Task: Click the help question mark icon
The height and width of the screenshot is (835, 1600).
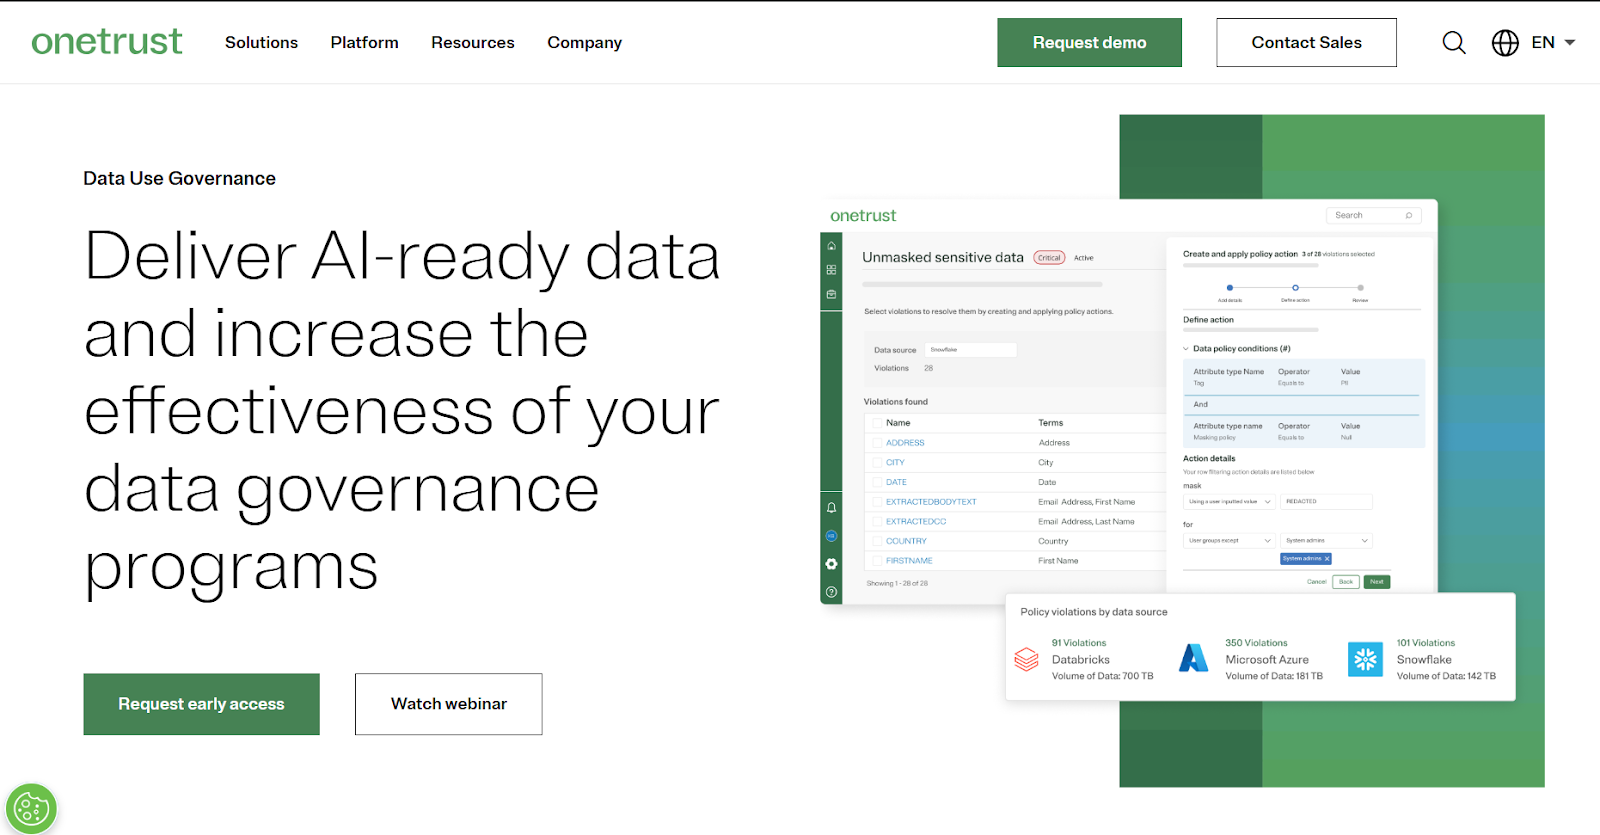Action: 831,592
